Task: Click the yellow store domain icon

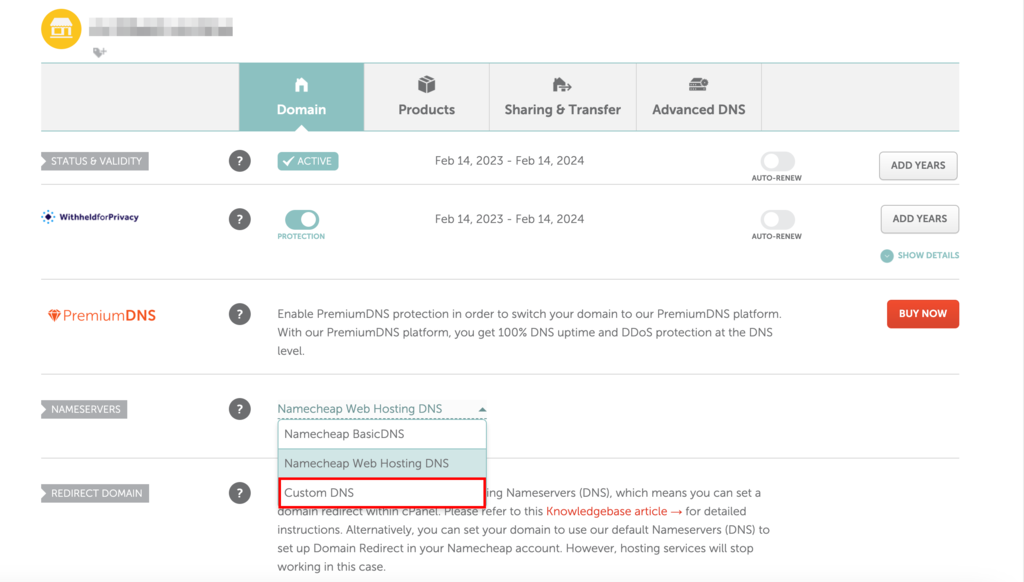Action: 61,29
